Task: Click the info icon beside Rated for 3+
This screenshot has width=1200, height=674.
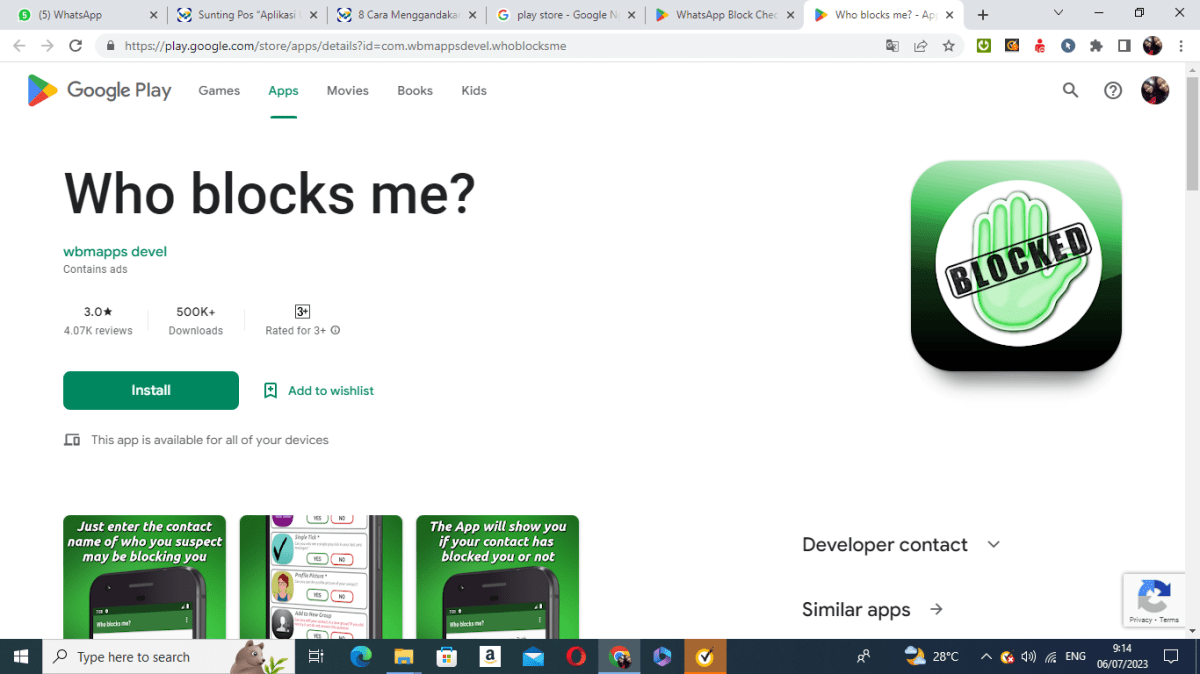Action: (335, 330)
